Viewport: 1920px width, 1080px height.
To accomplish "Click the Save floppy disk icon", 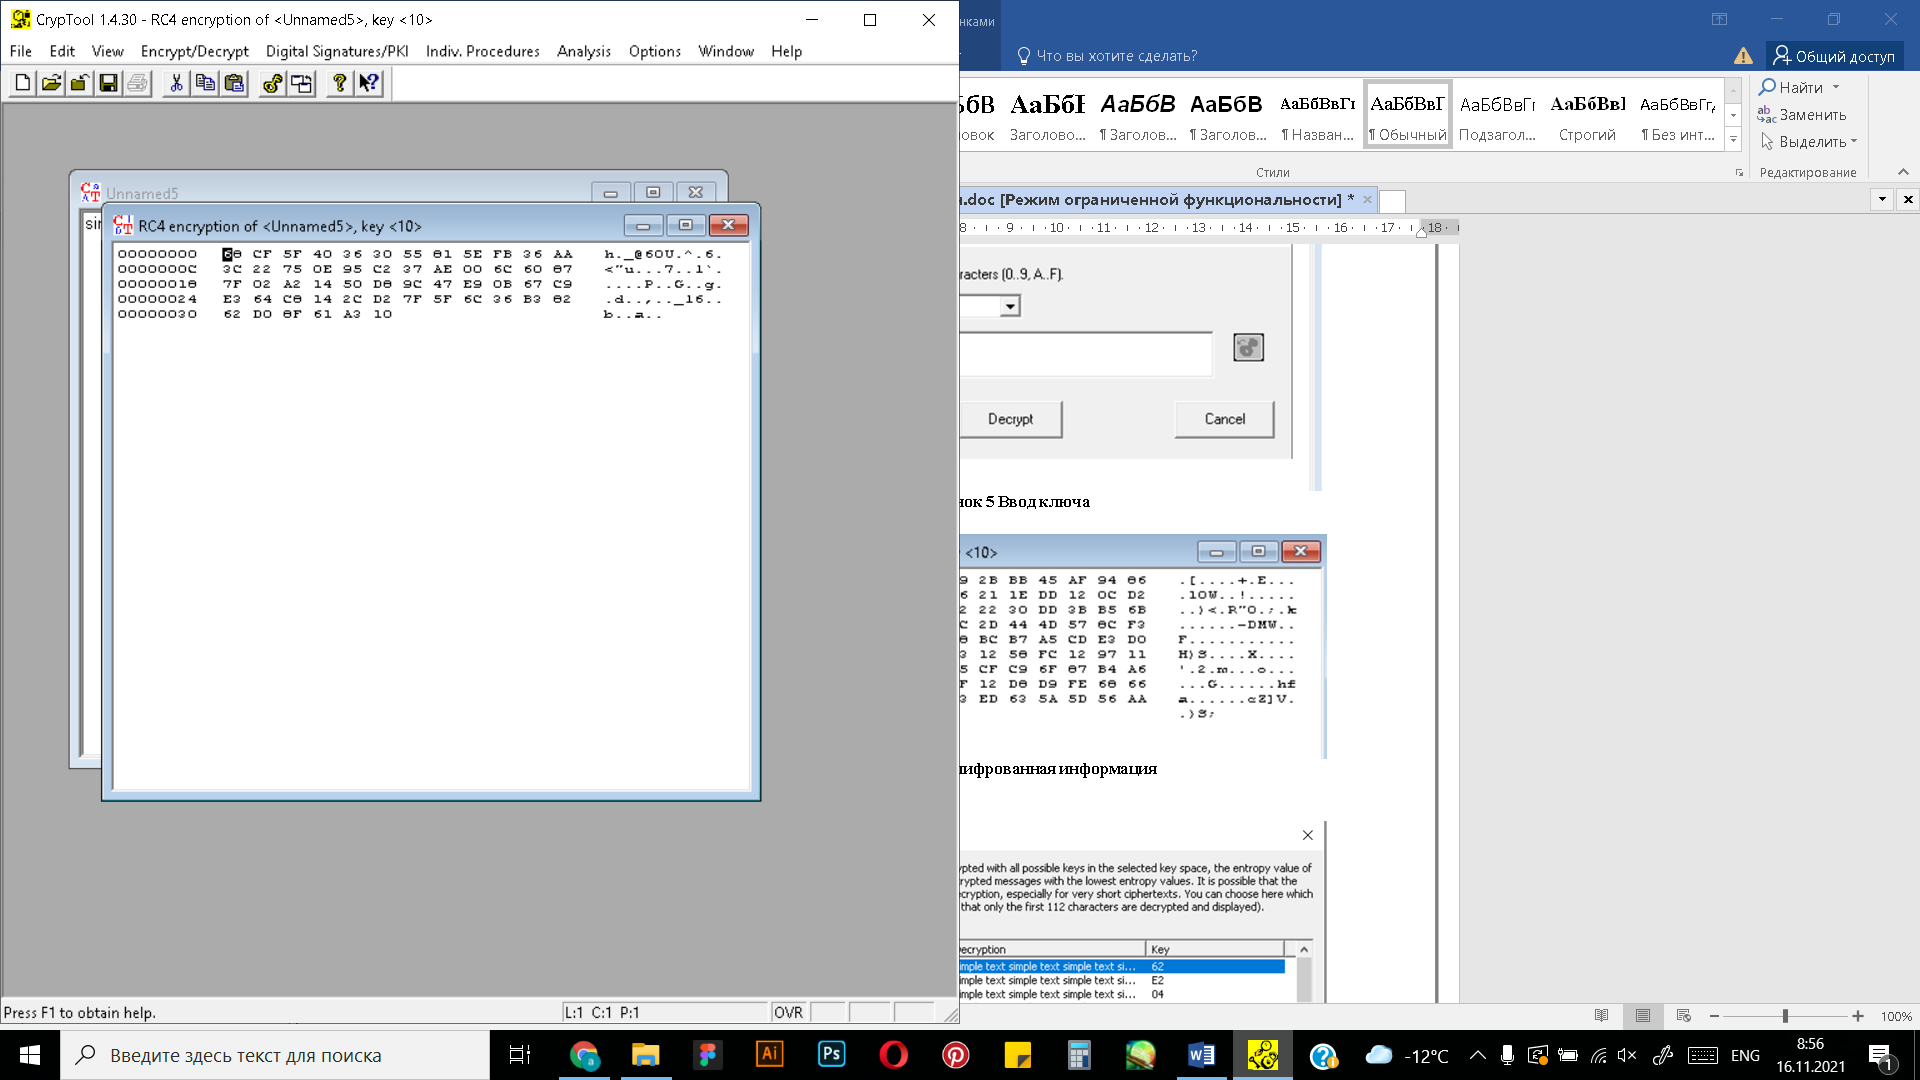I will [x=108, y=84].
